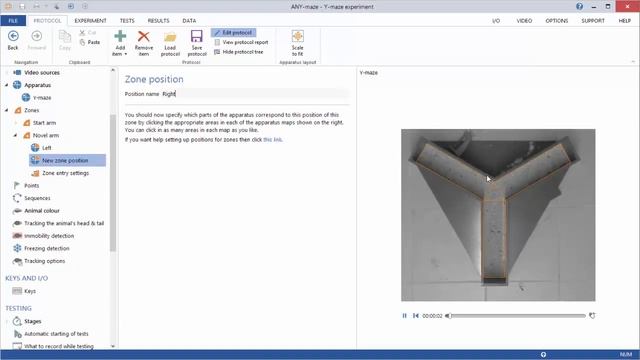640x360 pixels.
Task: Select the Points flag item
Action: [x=27, y=186]
